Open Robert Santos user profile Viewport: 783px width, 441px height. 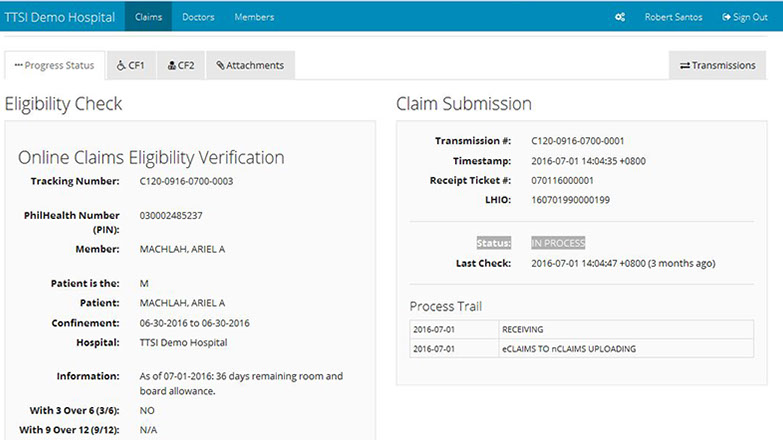pos(673,17)
